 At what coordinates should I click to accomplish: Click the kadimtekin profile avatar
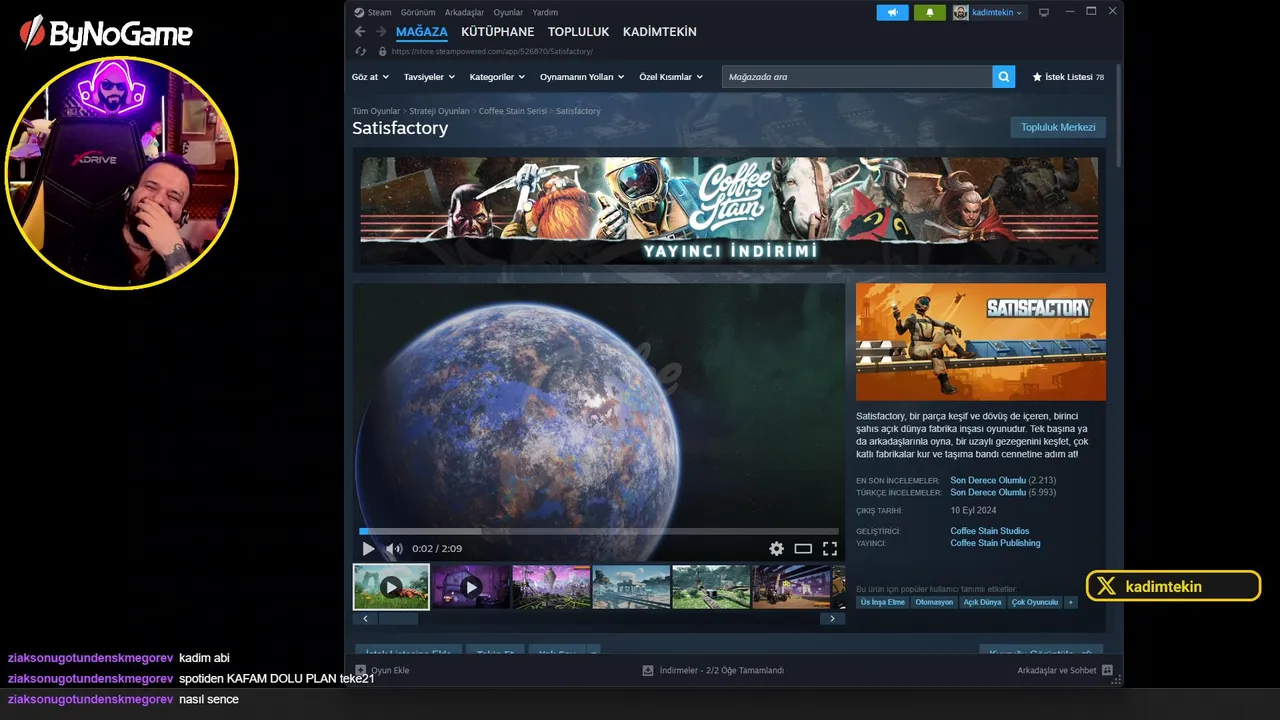(961, 12)
